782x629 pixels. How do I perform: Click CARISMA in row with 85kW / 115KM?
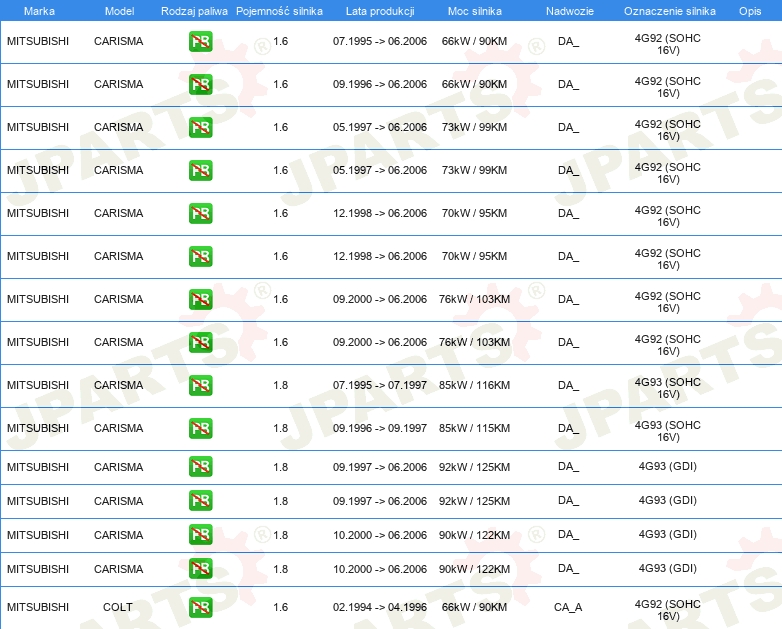pos(119,428)
